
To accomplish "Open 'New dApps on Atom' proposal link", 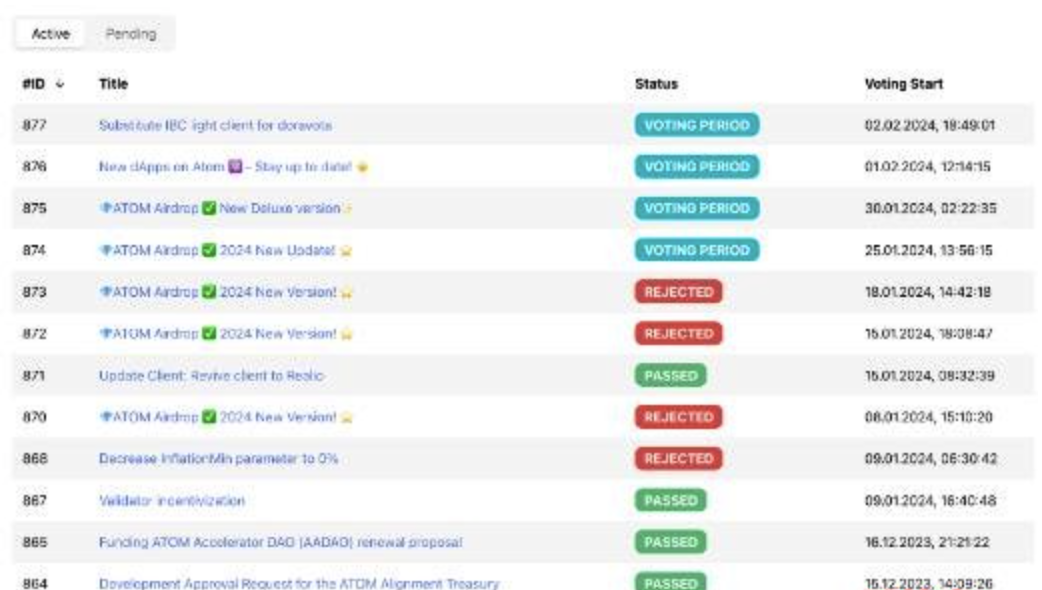I will pyautogui.click(x=225, y=167).
